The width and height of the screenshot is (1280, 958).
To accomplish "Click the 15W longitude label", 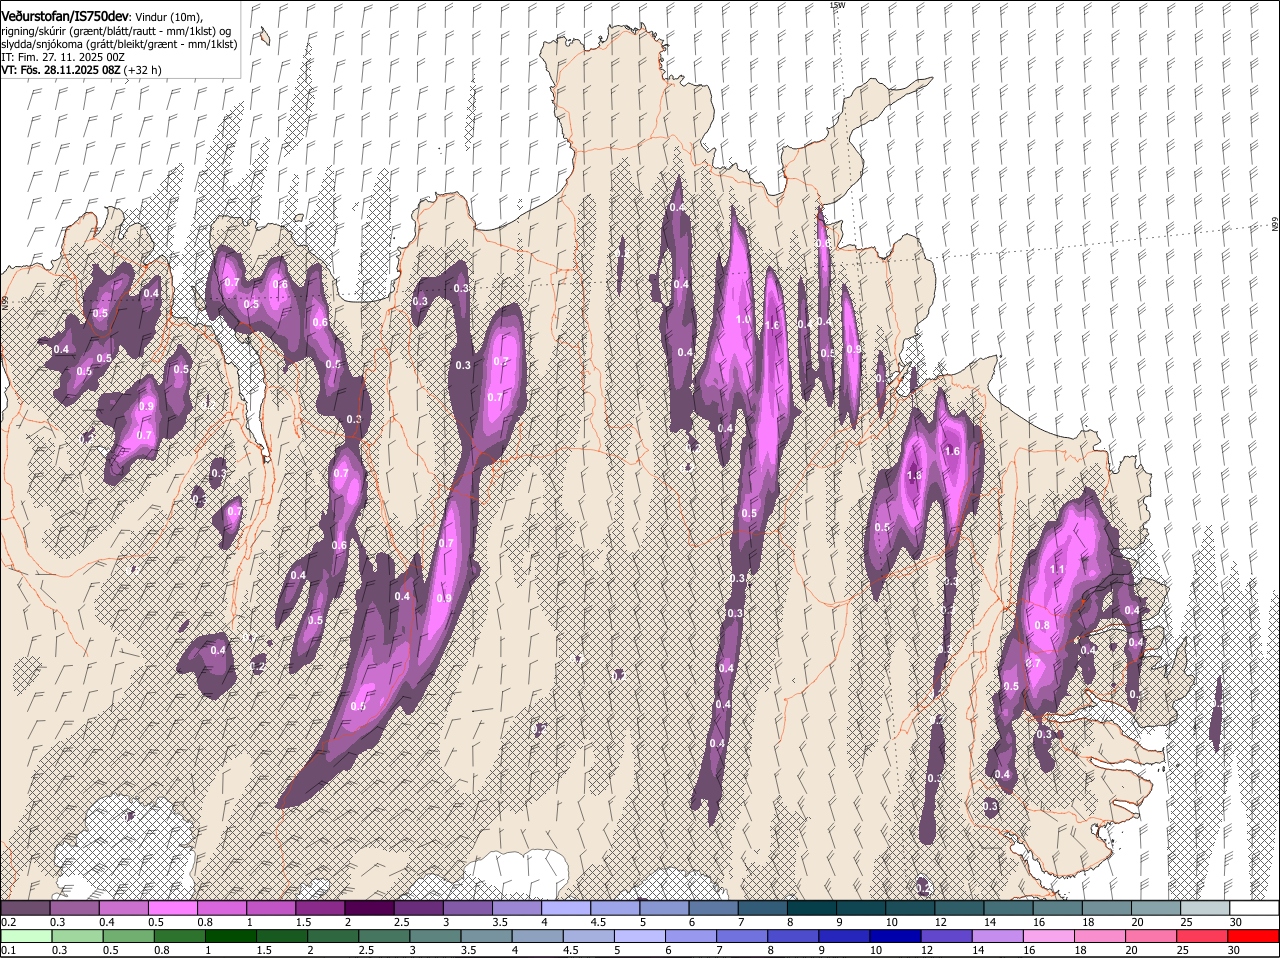I will click(837, 5).
